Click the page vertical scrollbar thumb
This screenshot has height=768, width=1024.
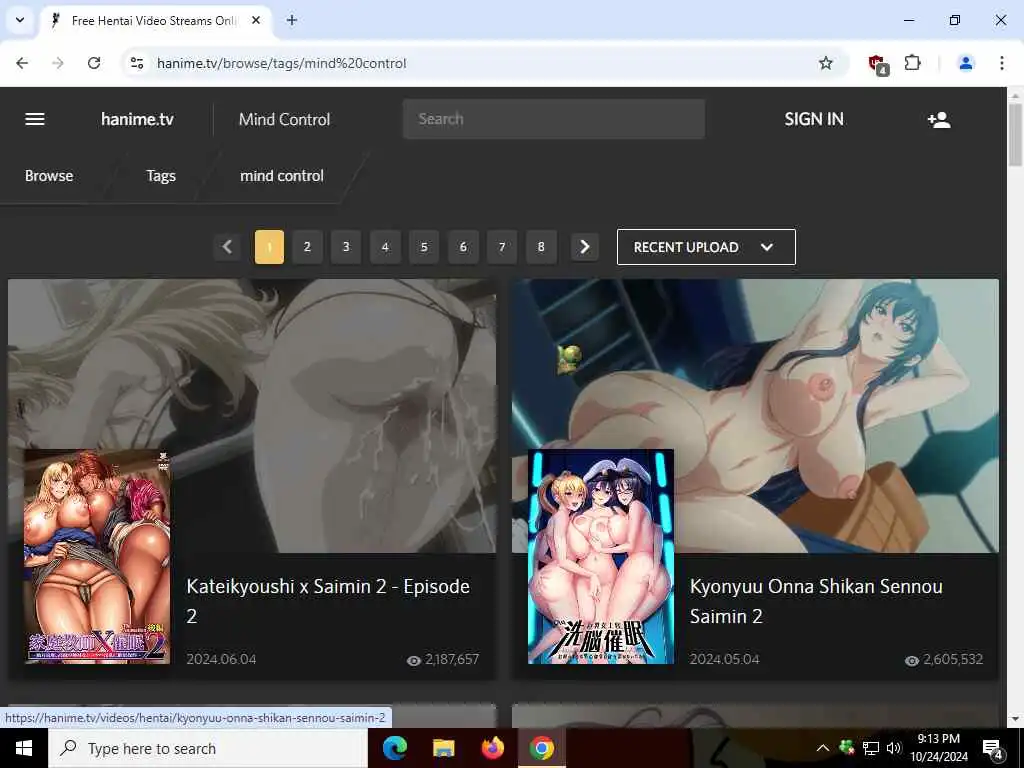click(1016, 135)
